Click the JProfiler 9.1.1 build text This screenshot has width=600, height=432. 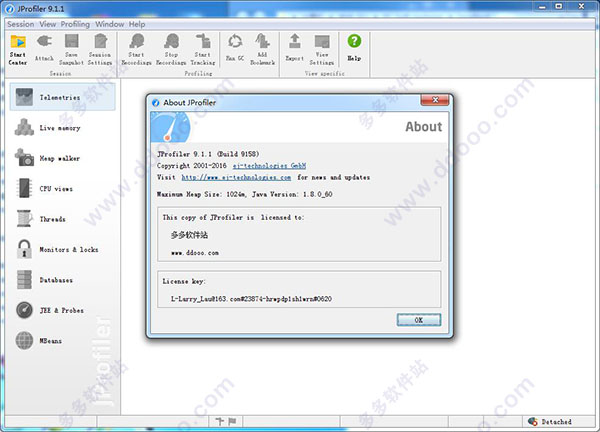tap(208, 154)
